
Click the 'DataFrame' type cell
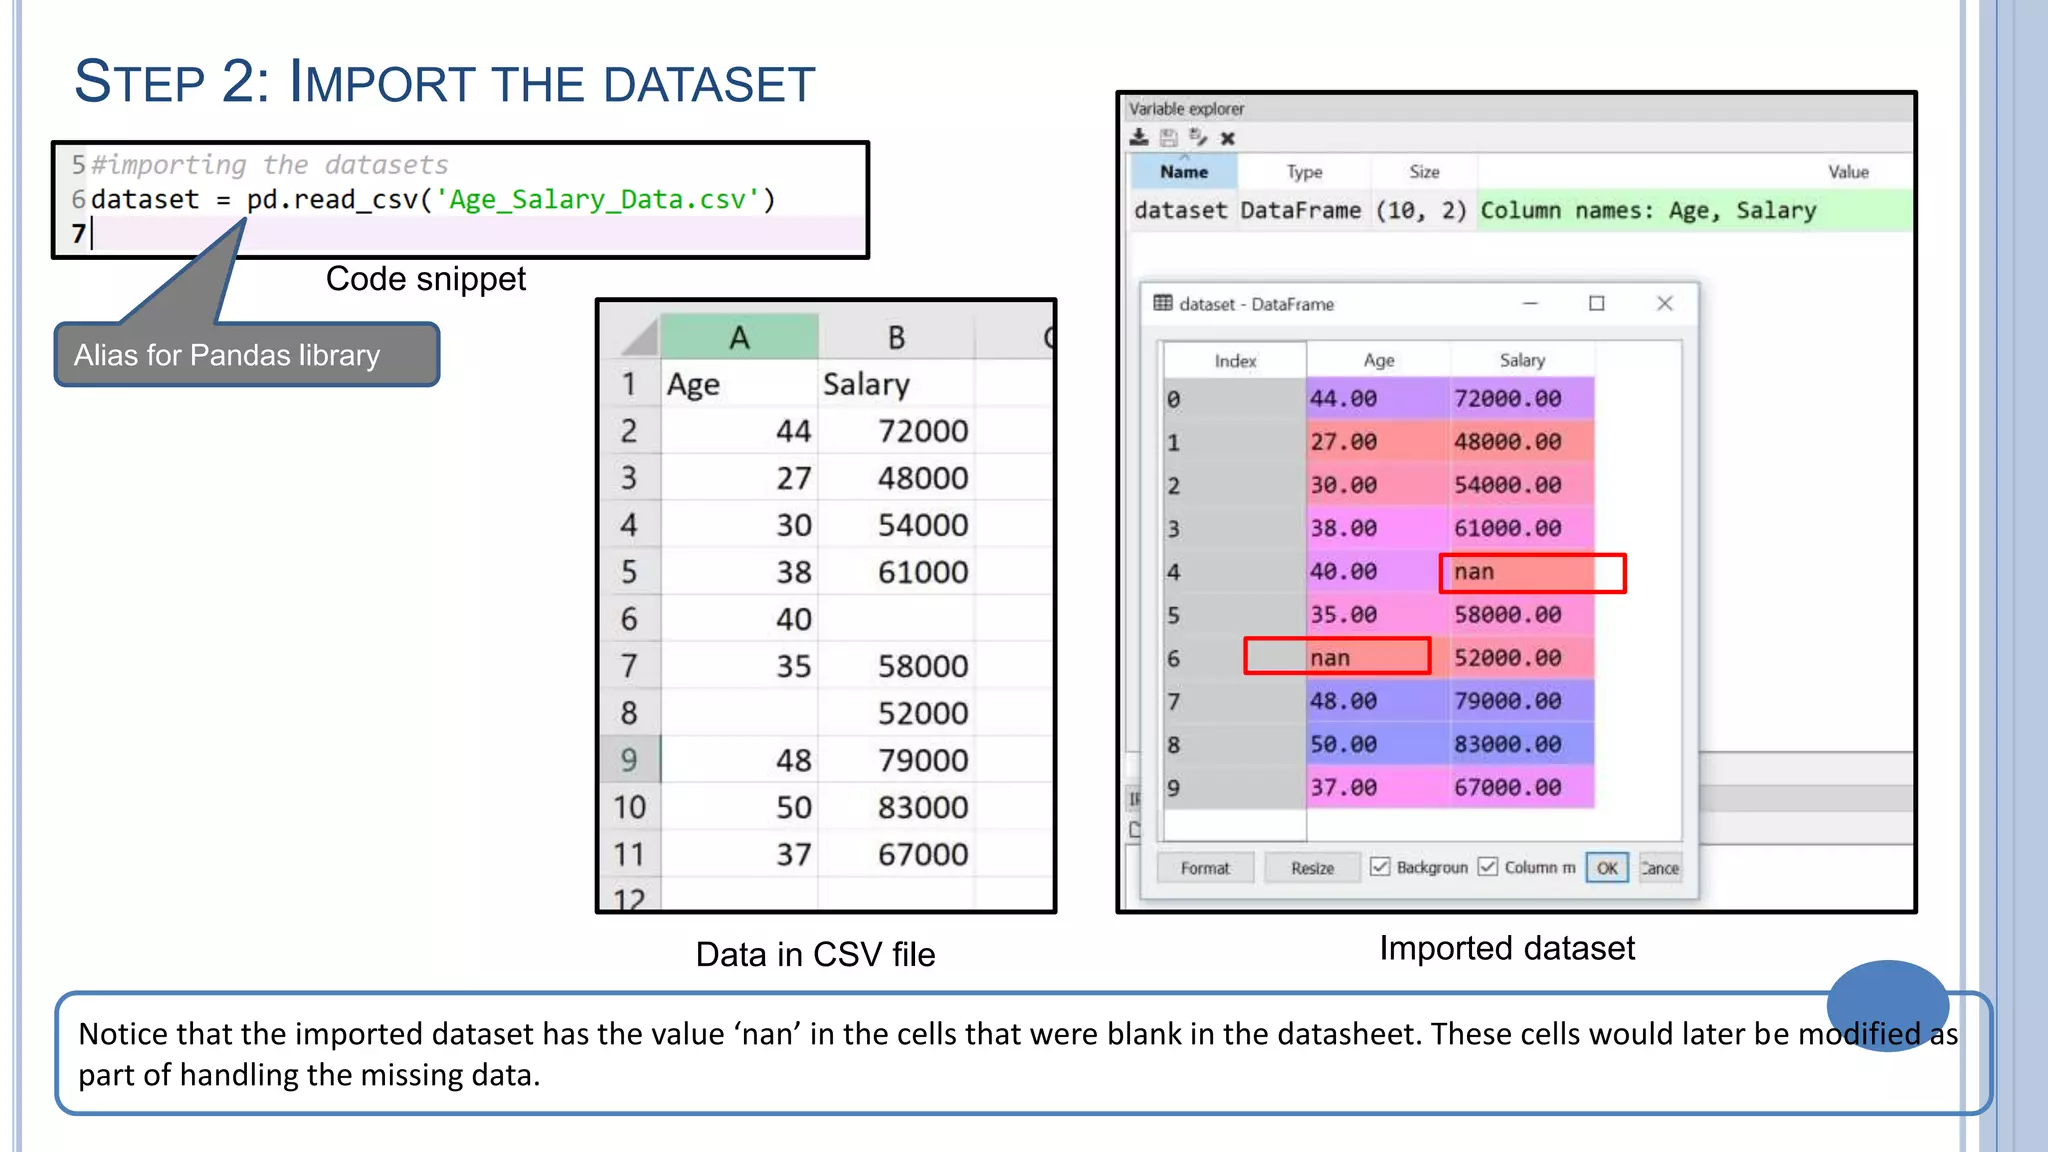[x=1301, y=211]
